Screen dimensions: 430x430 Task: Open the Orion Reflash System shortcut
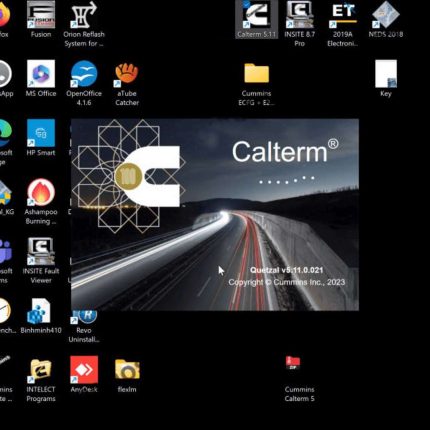click(84, 24)
